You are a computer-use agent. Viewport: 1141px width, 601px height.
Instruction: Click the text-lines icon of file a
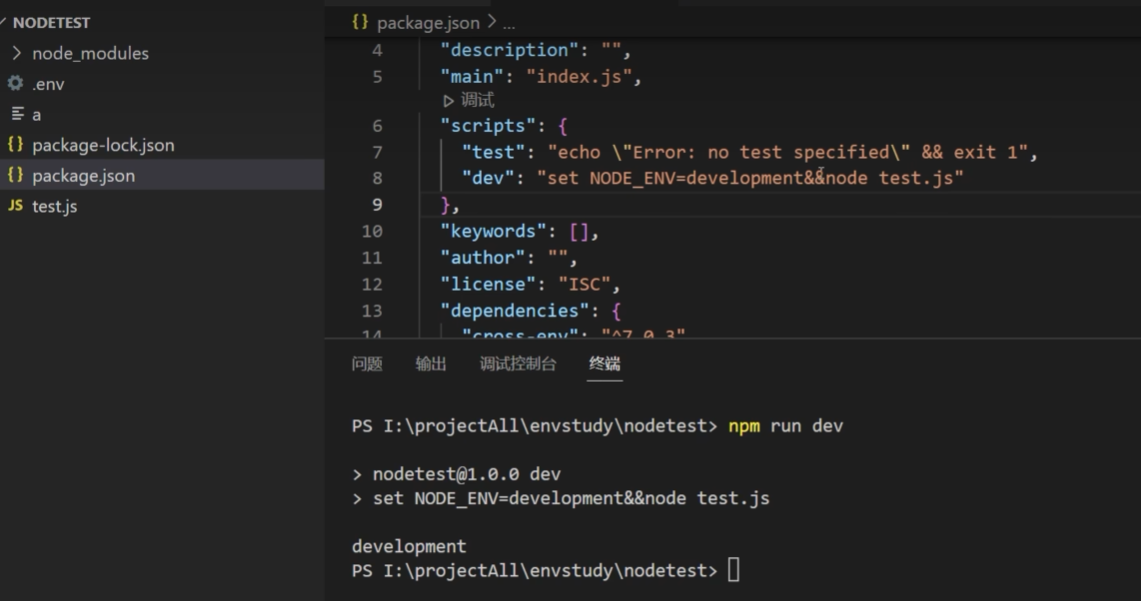(17, 114)
